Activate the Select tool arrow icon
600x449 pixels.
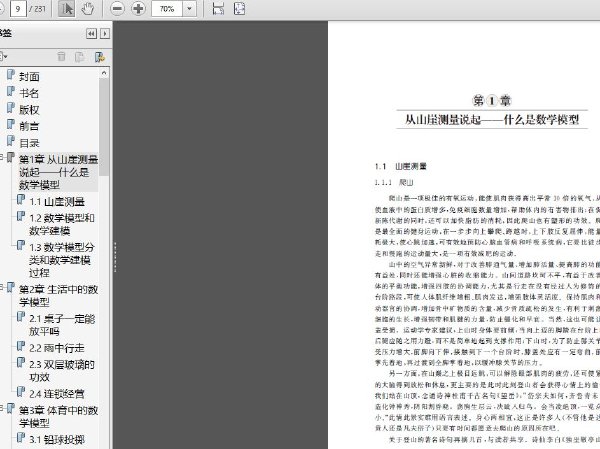66,9
